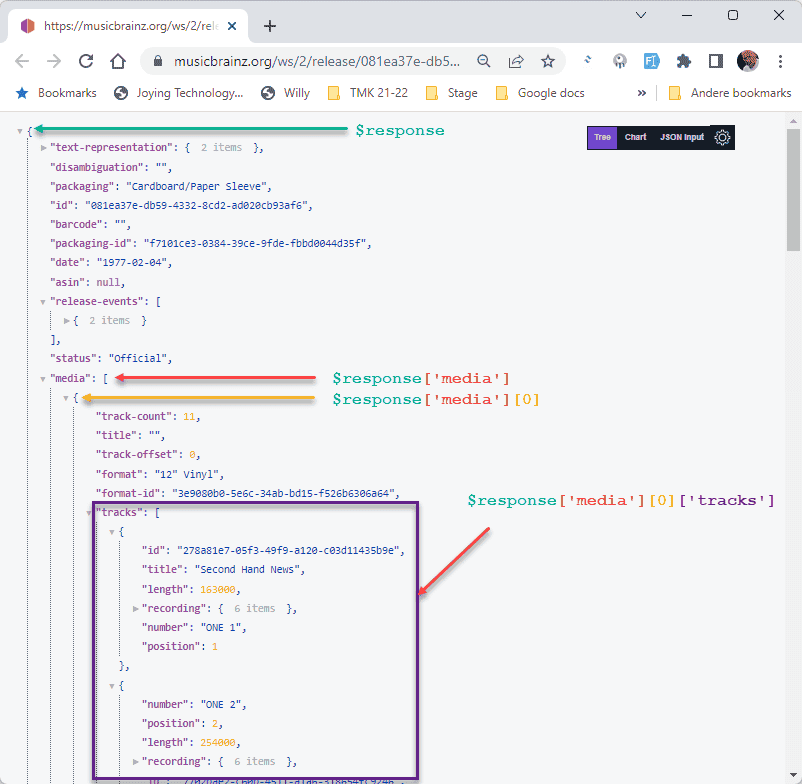Expand the text-representation node

click(44, 148)
